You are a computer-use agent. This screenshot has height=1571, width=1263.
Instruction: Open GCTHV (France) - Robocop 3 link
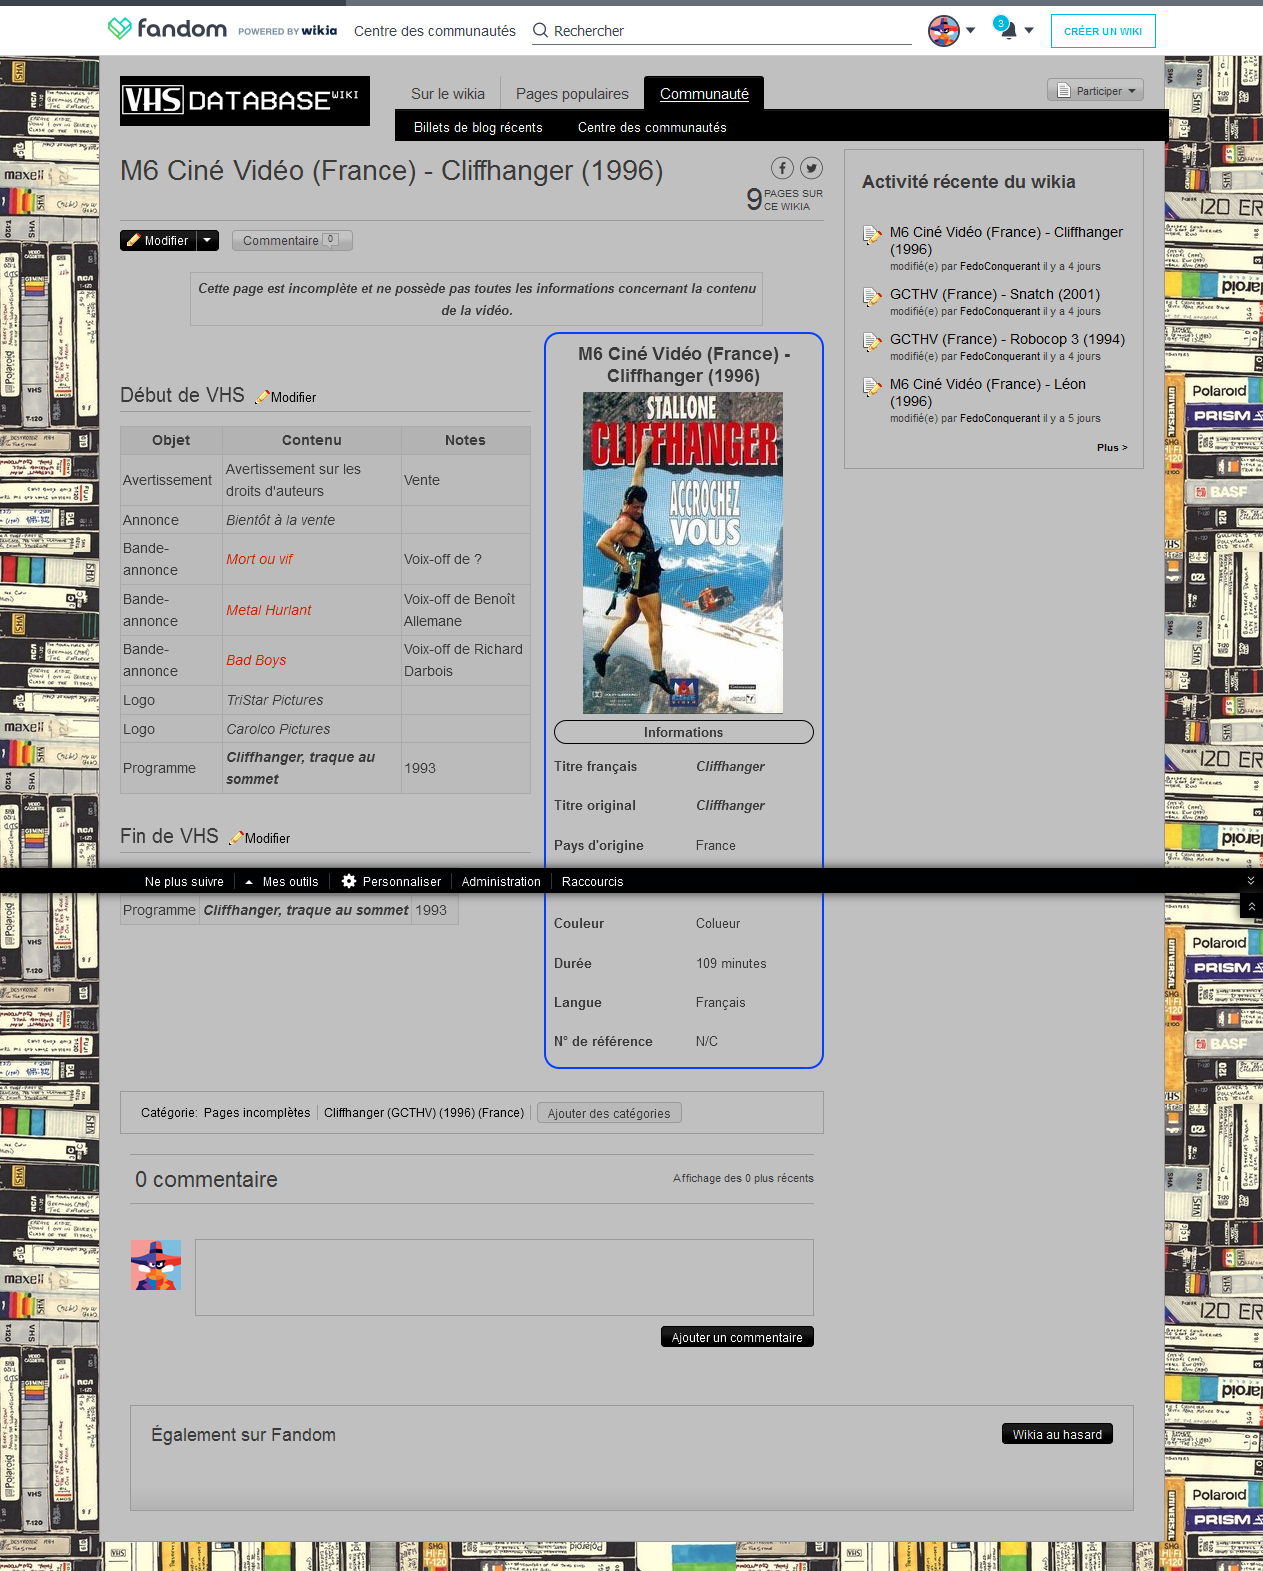[1007, 339]
